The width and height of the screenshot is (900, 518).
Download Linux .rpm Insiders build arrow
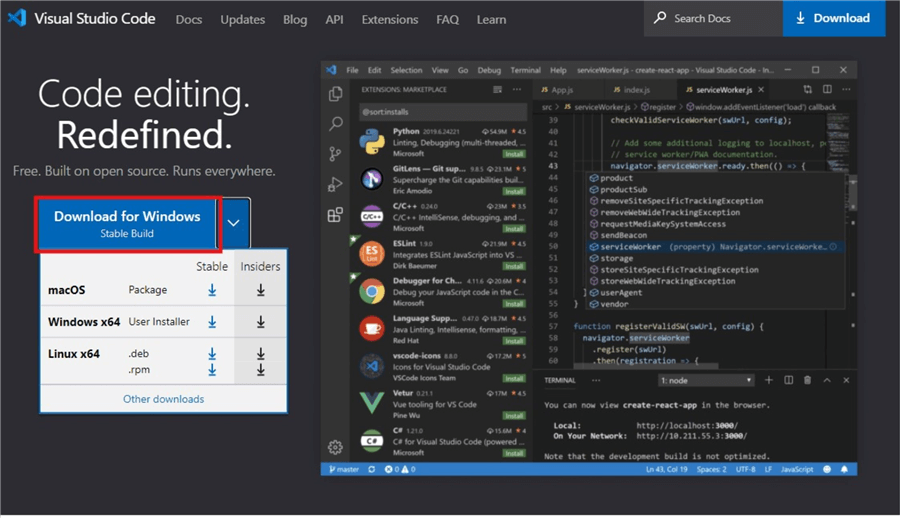click(260, 370)
